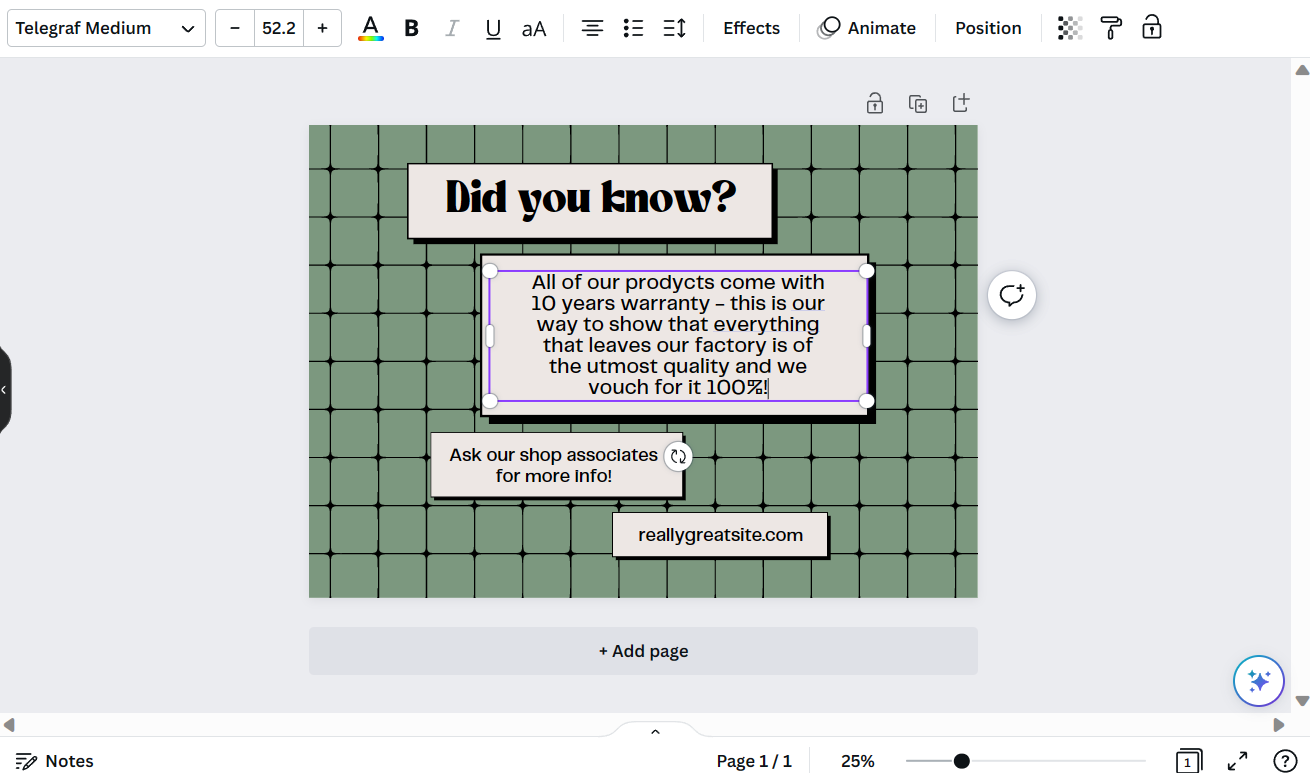Add a comment to the design

pyautogui.click(x=1012, y=296)
